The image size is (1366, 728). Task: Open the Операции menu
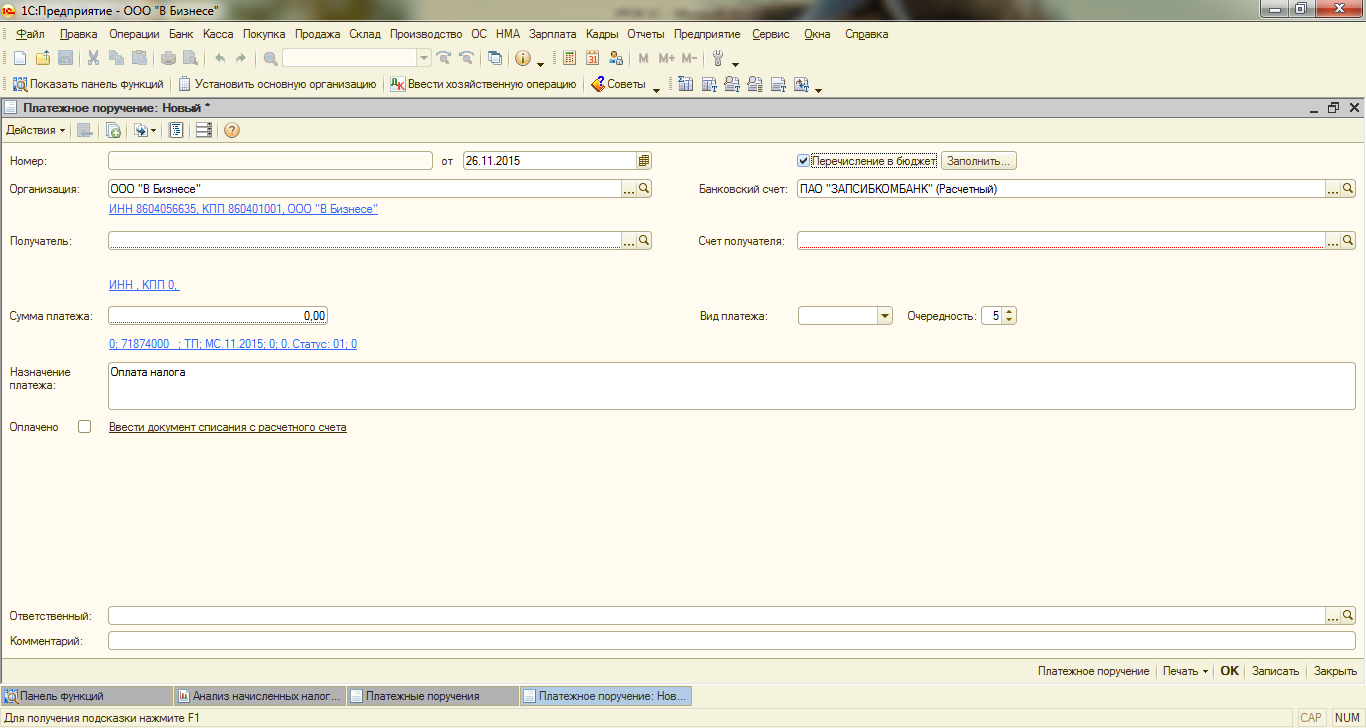(134, 34)
